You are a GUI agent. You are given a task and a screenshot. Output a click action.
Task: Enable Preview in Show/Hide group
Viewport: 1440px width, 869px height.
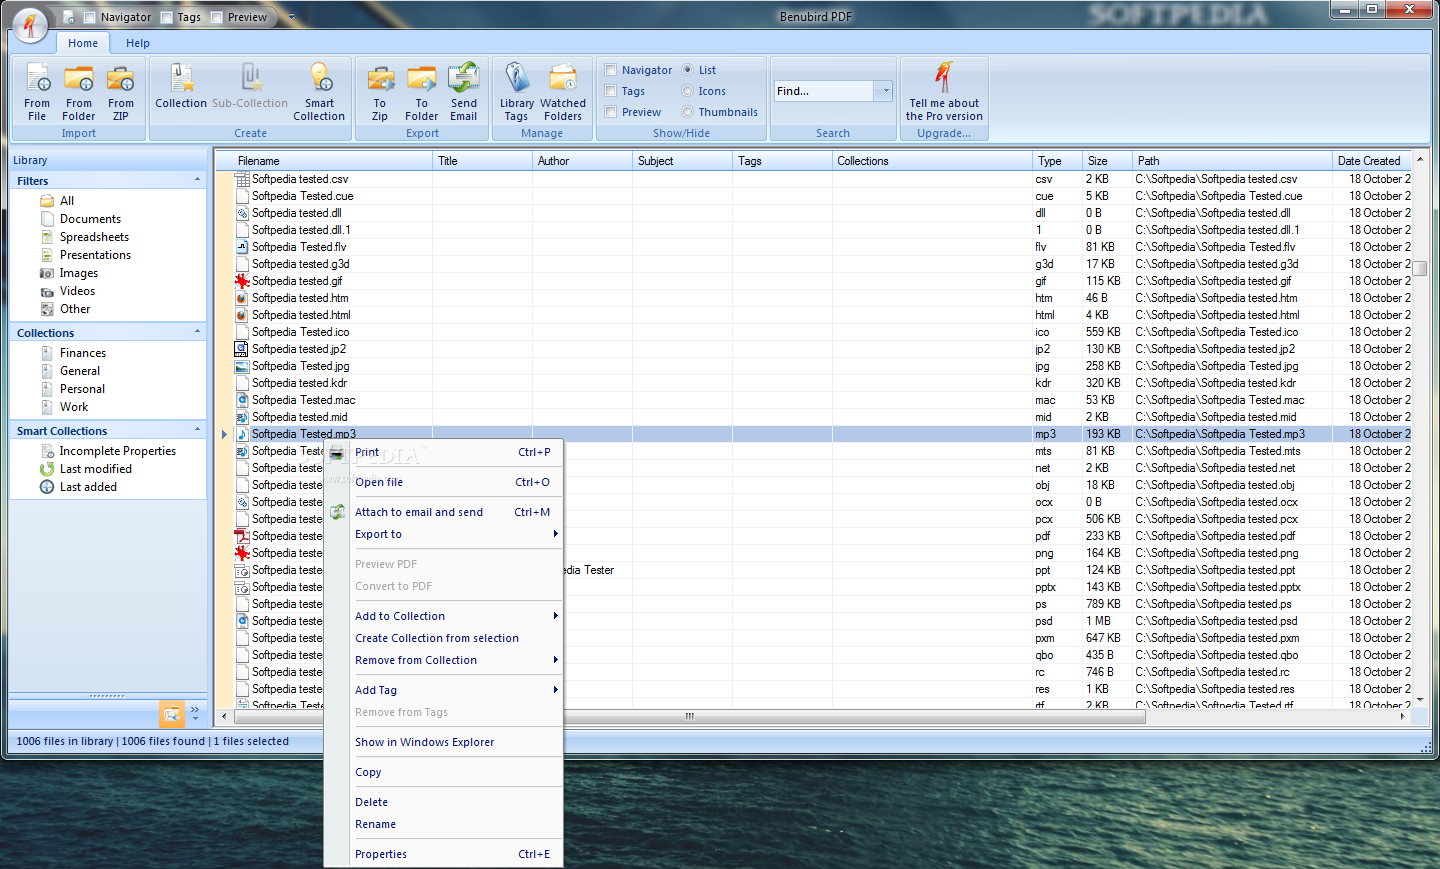click(610, 112)
